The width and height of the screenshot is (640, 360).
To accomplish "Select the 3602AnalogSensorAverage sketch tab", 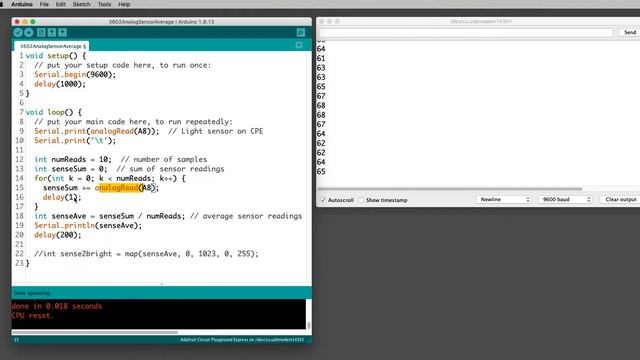I will point(52,46).
